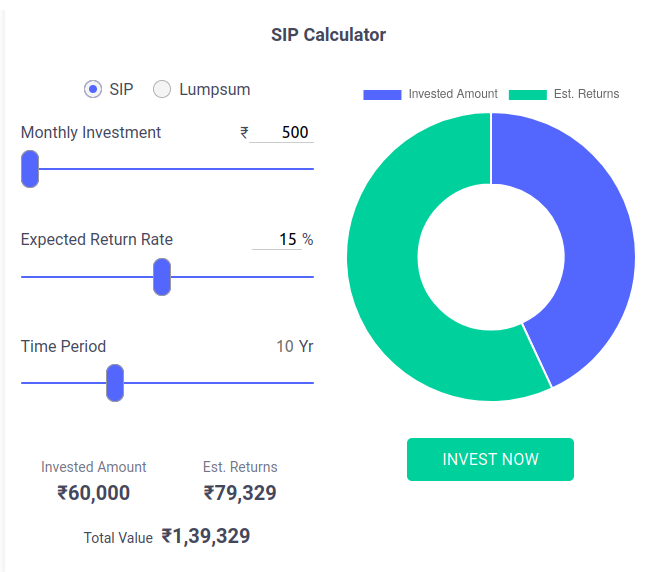
Task: Choose the Lumpsum radio option
Action: 162,89
